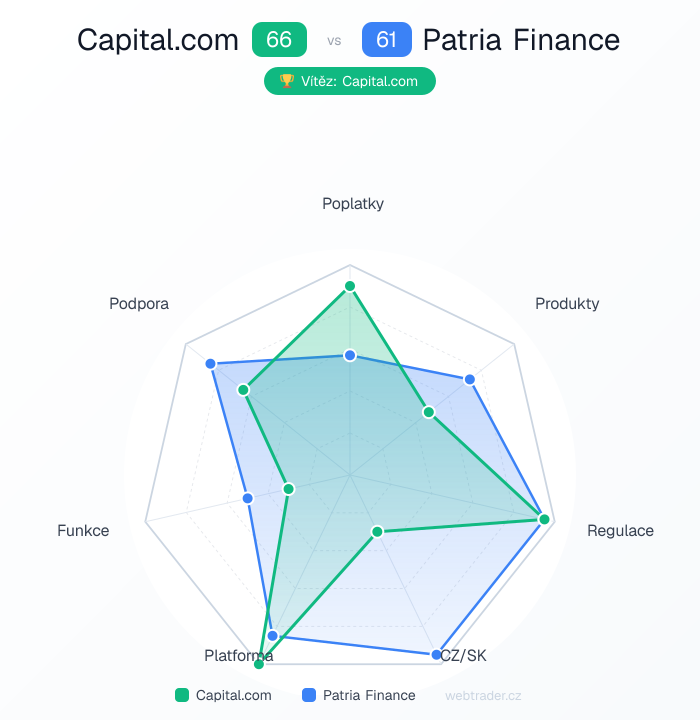Select blue CZ/SK data point
Image resolution: width=700 pixels, height=720 pixels.
437,655
